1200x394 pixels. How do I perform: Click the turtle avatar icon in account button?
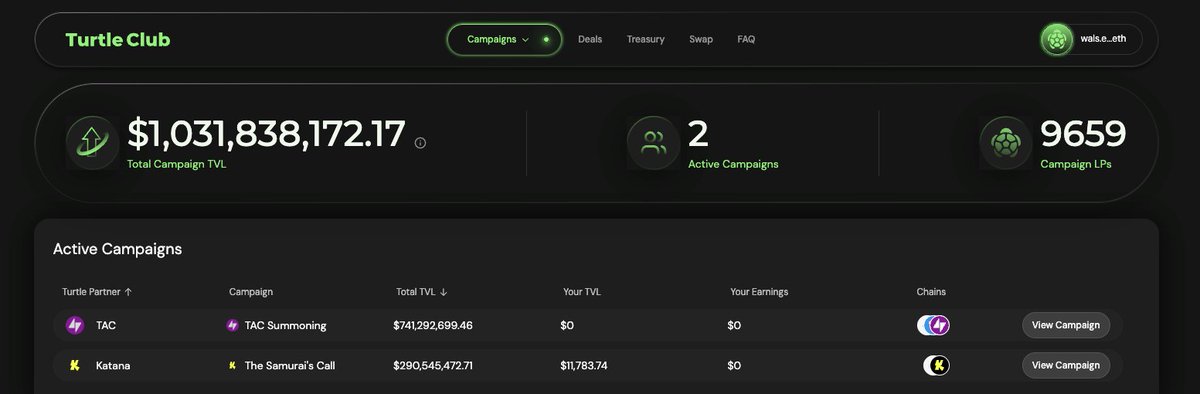coord(1056,40)
